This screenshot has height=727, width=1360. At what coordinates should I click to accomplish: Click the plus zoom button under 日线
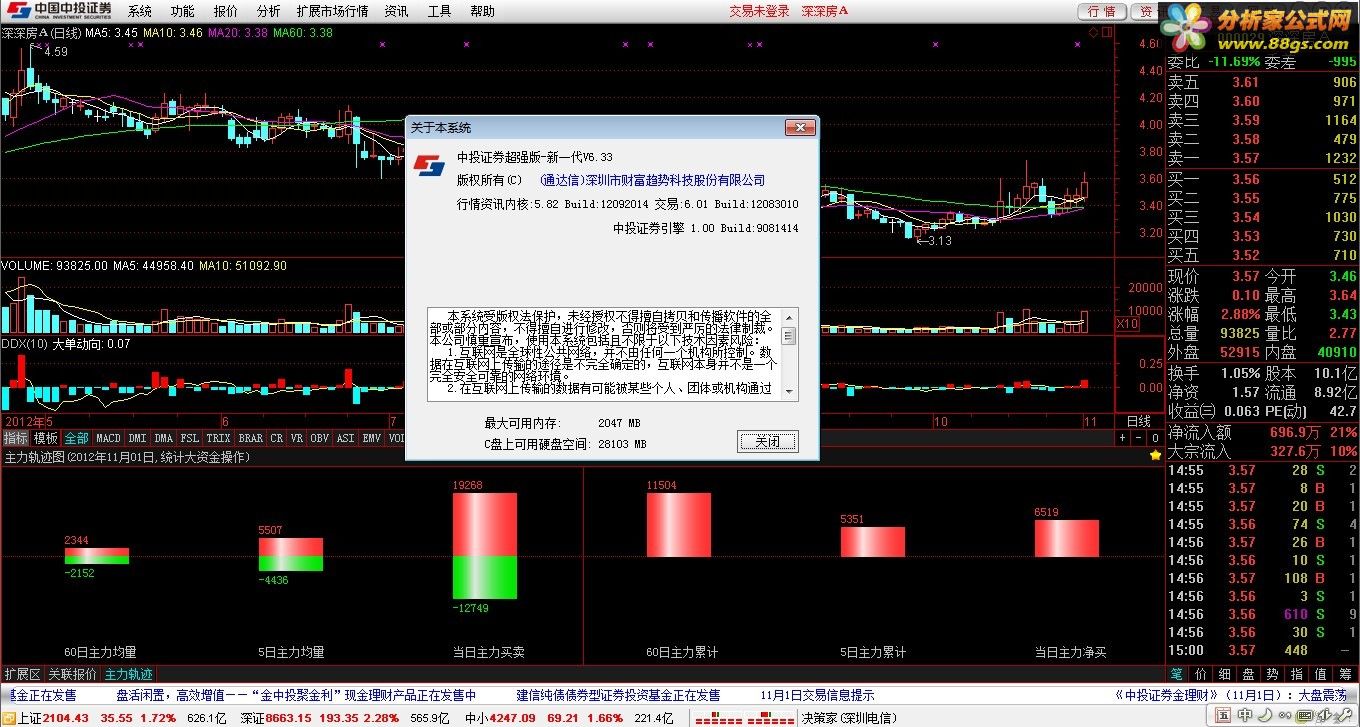tap(1123, 438)
